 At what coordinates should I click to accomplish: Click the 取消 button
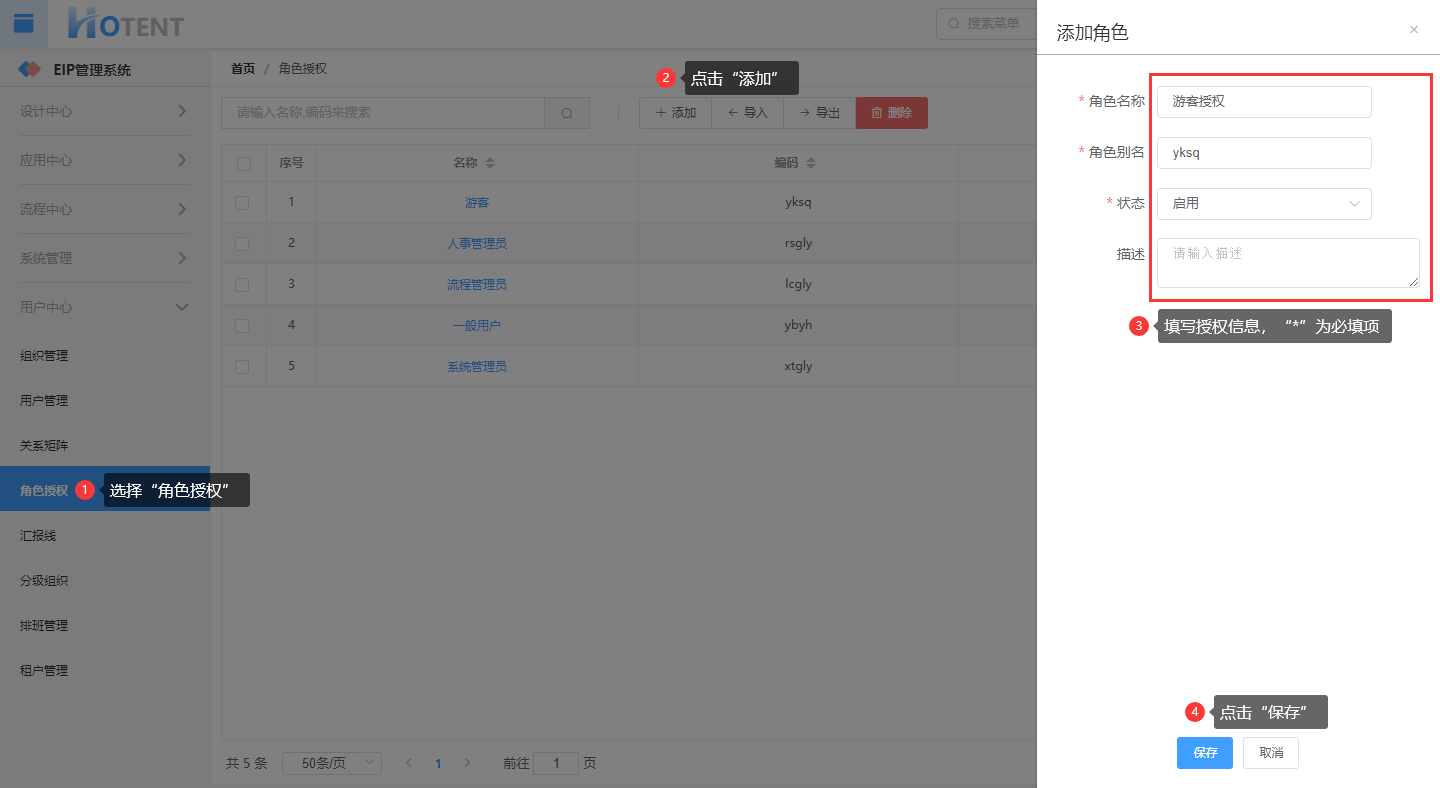1270,753
